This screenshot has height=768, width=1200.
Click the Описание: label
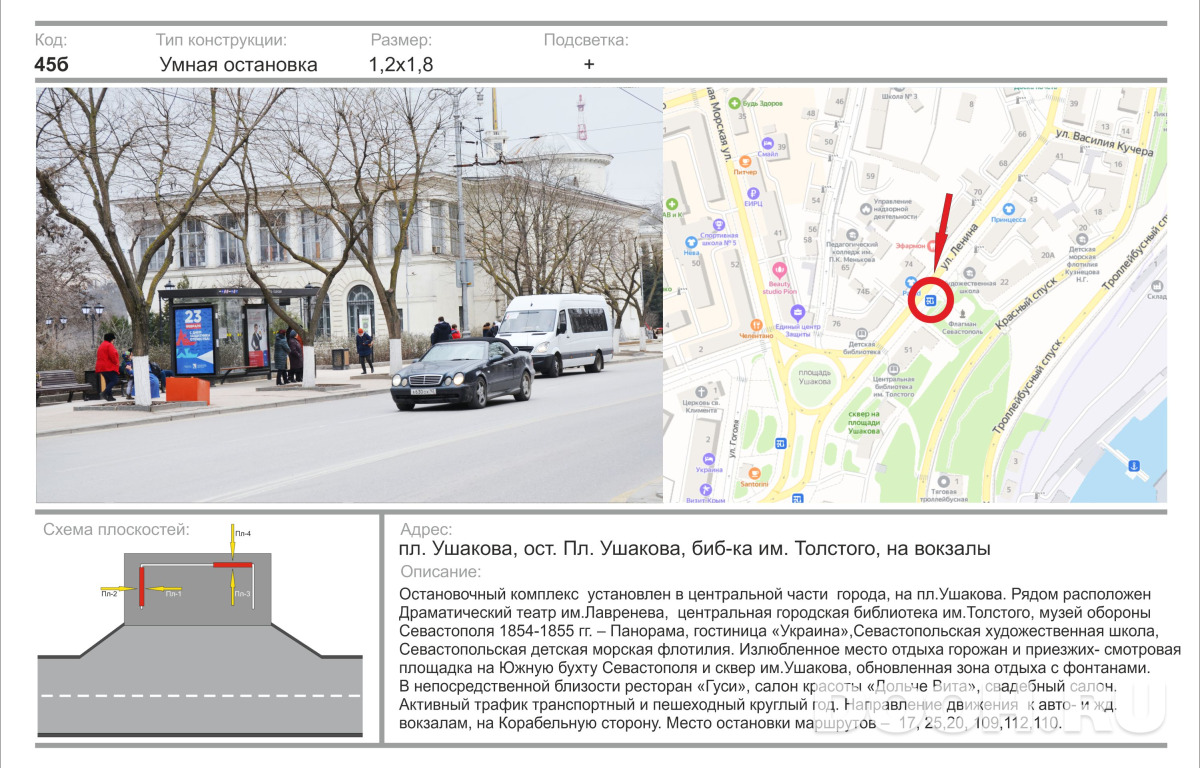(440, 572)
